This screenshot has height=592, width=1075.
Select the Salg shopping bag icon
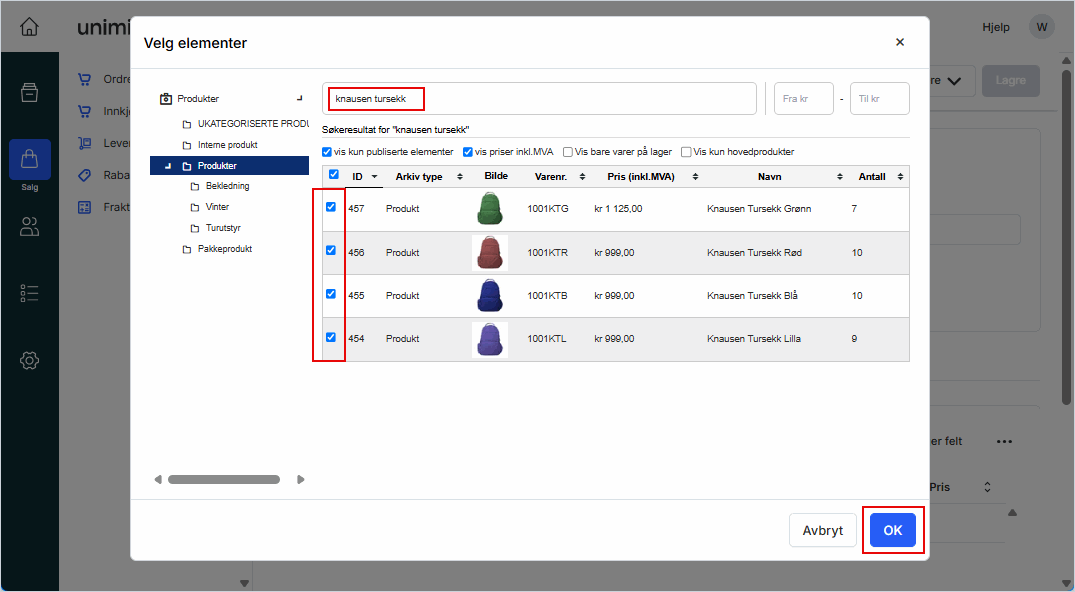coord(29,160)
